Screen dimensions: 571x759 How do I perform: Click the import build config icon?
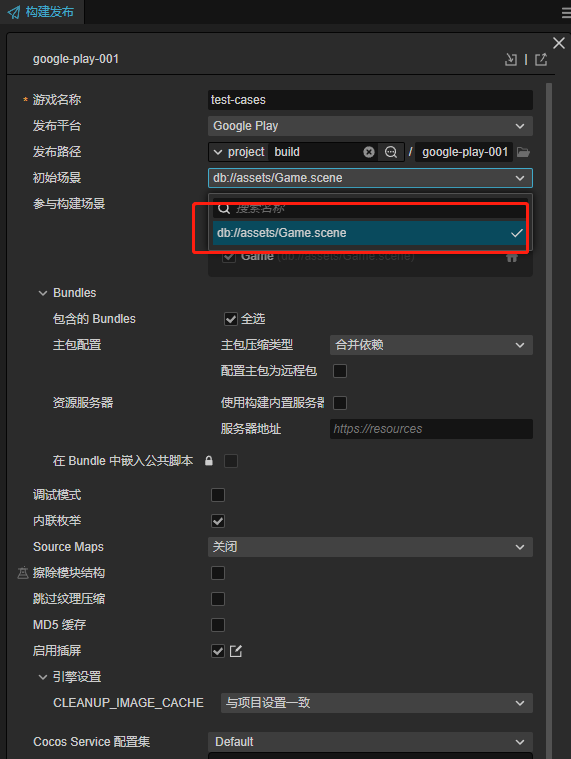[511, 60]
